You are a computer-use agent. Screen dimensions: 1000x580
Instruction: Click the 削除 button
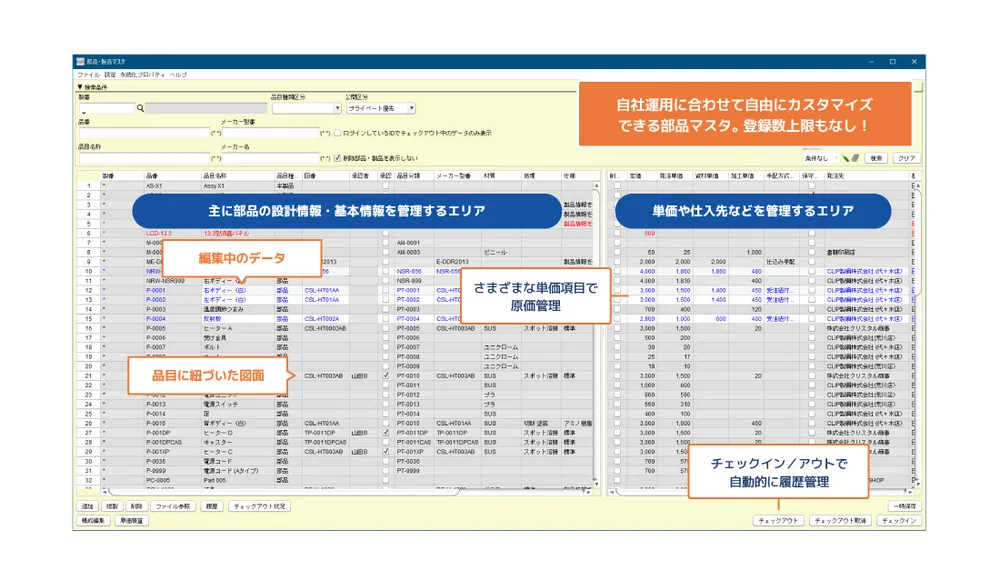[x=136, y=507]
